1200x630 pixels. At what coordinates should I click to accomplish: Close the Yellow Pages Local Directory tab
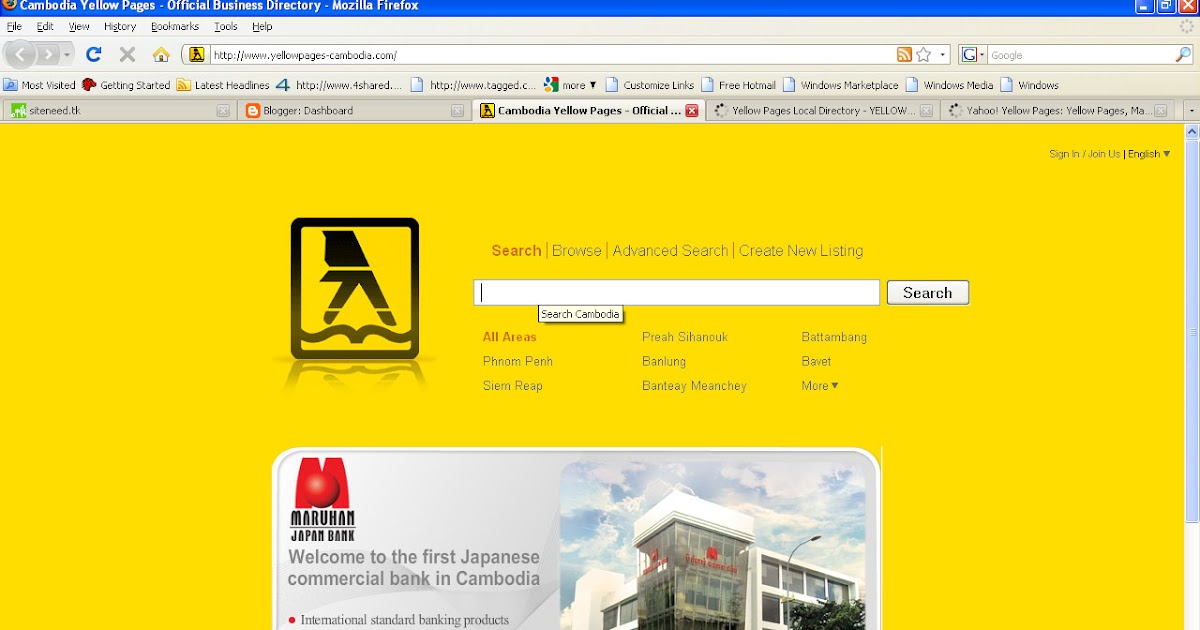[926, 111]
